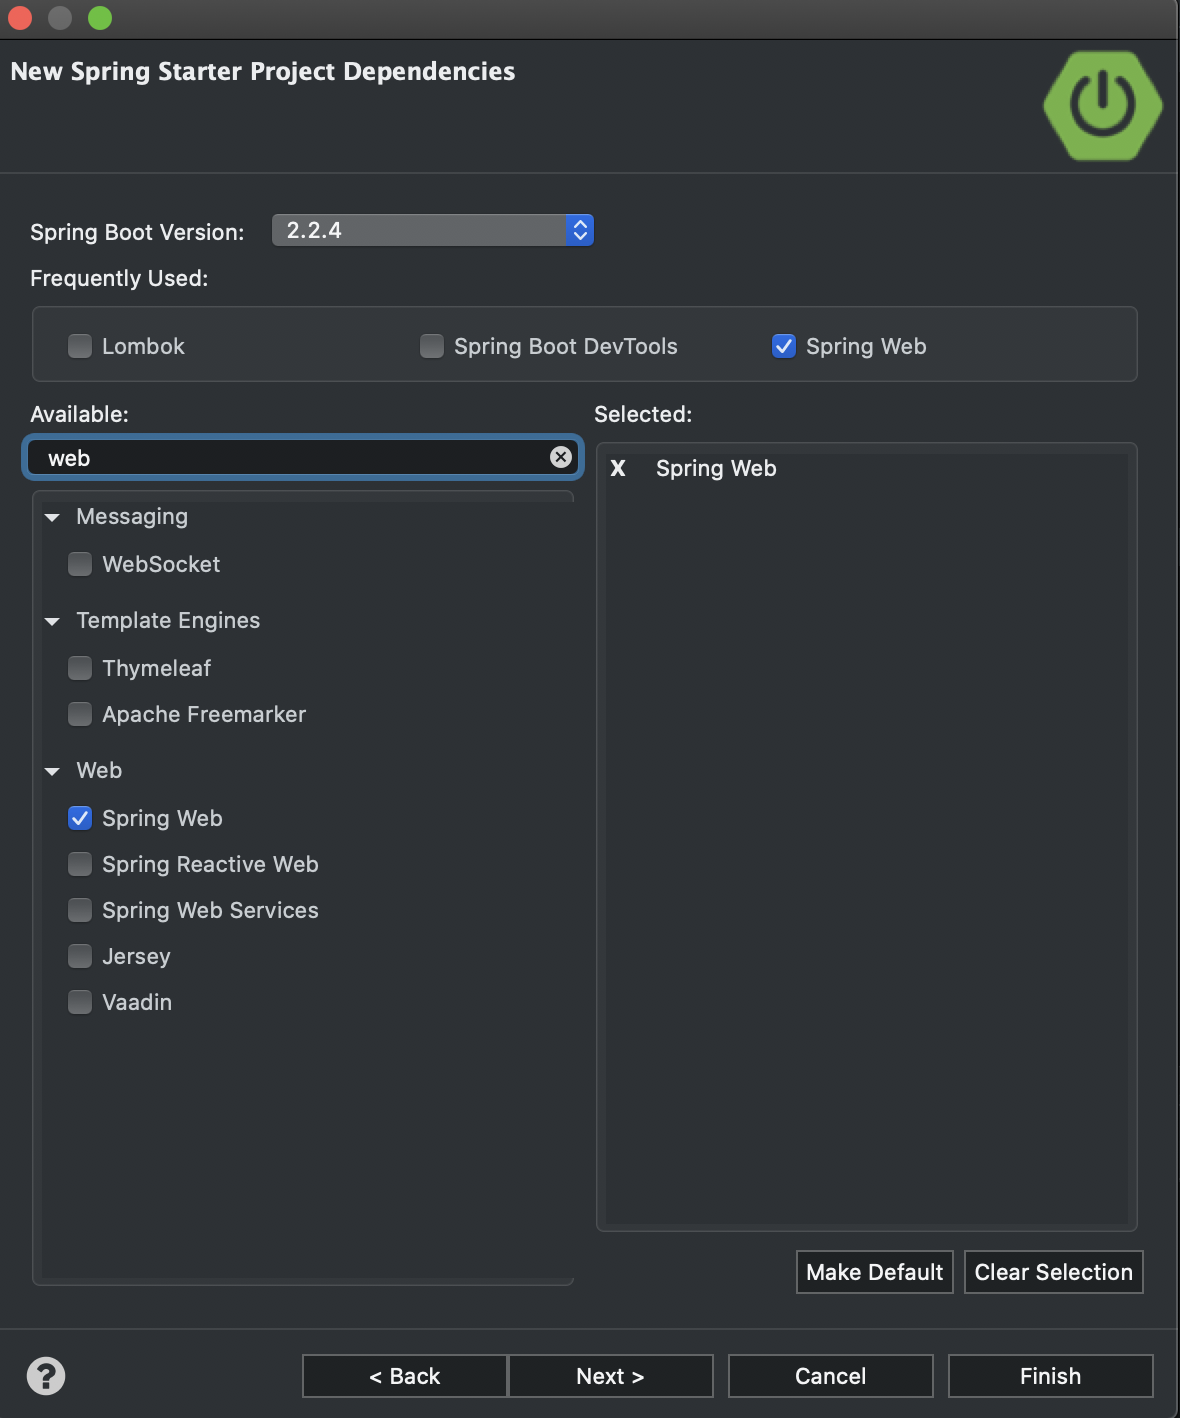The image size is (1180, 1418).
Task: Enable Spring Boot DevTools
Action: coord(432,346)
